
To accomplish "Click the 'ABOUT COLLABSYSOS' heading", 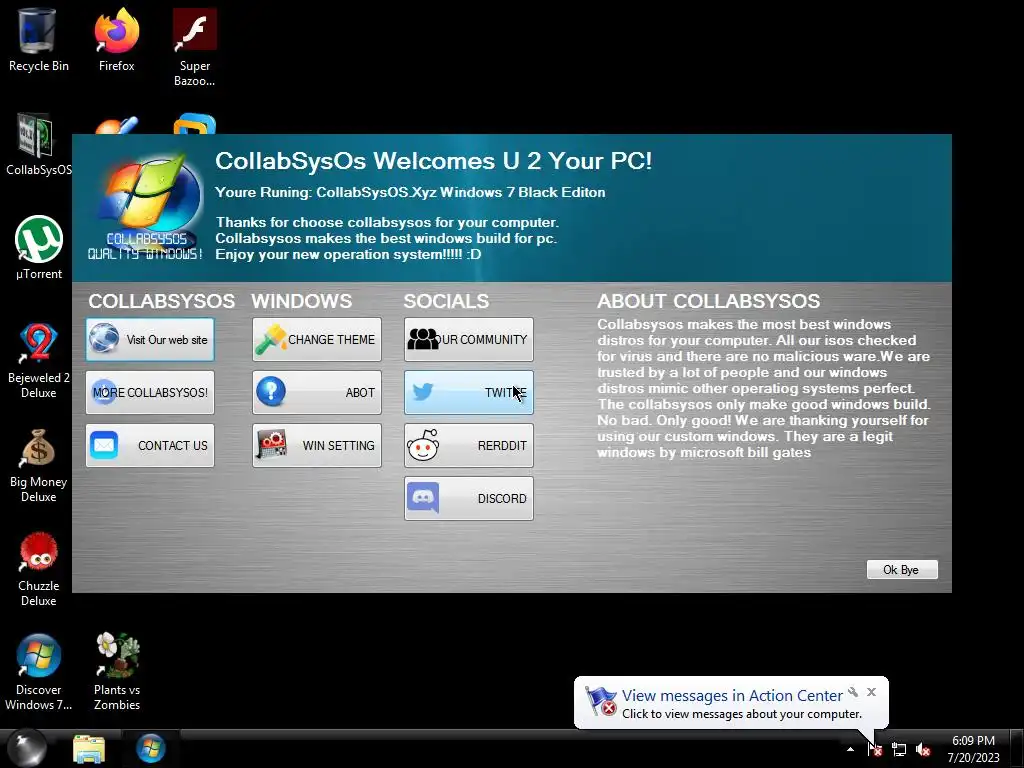I will coord(709,301).
